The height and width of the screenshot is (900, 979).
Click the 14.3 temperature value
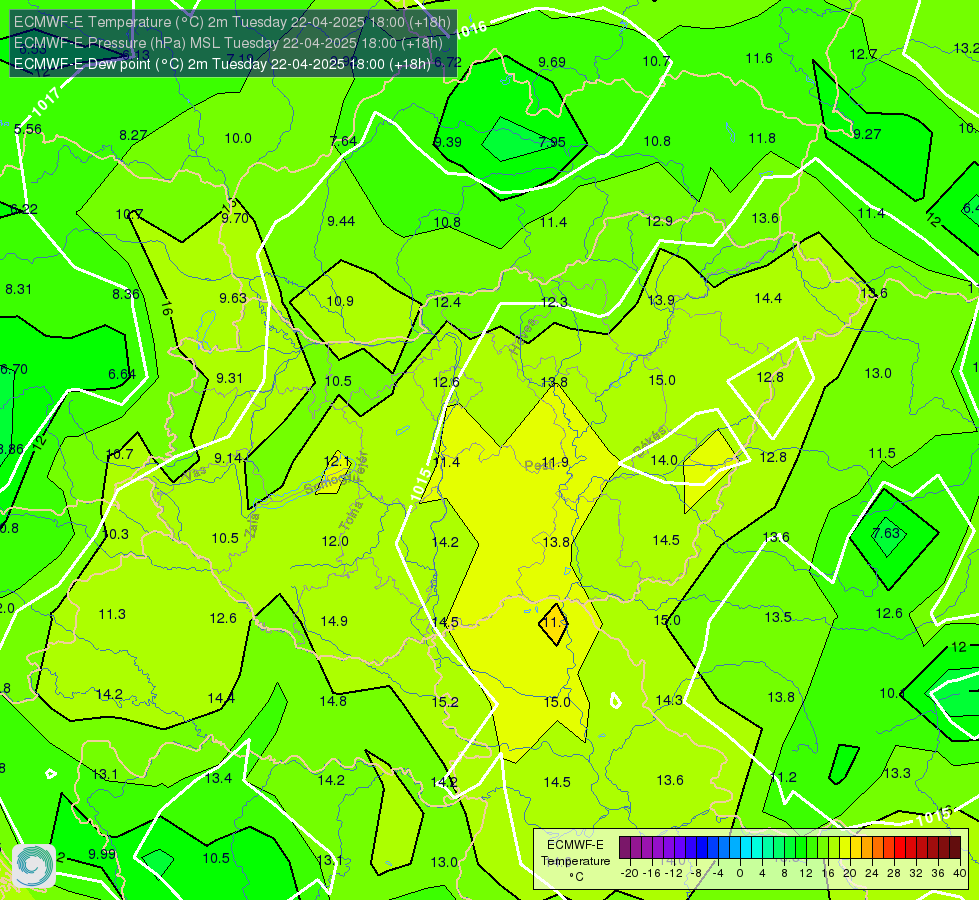(x=669, y=701)
